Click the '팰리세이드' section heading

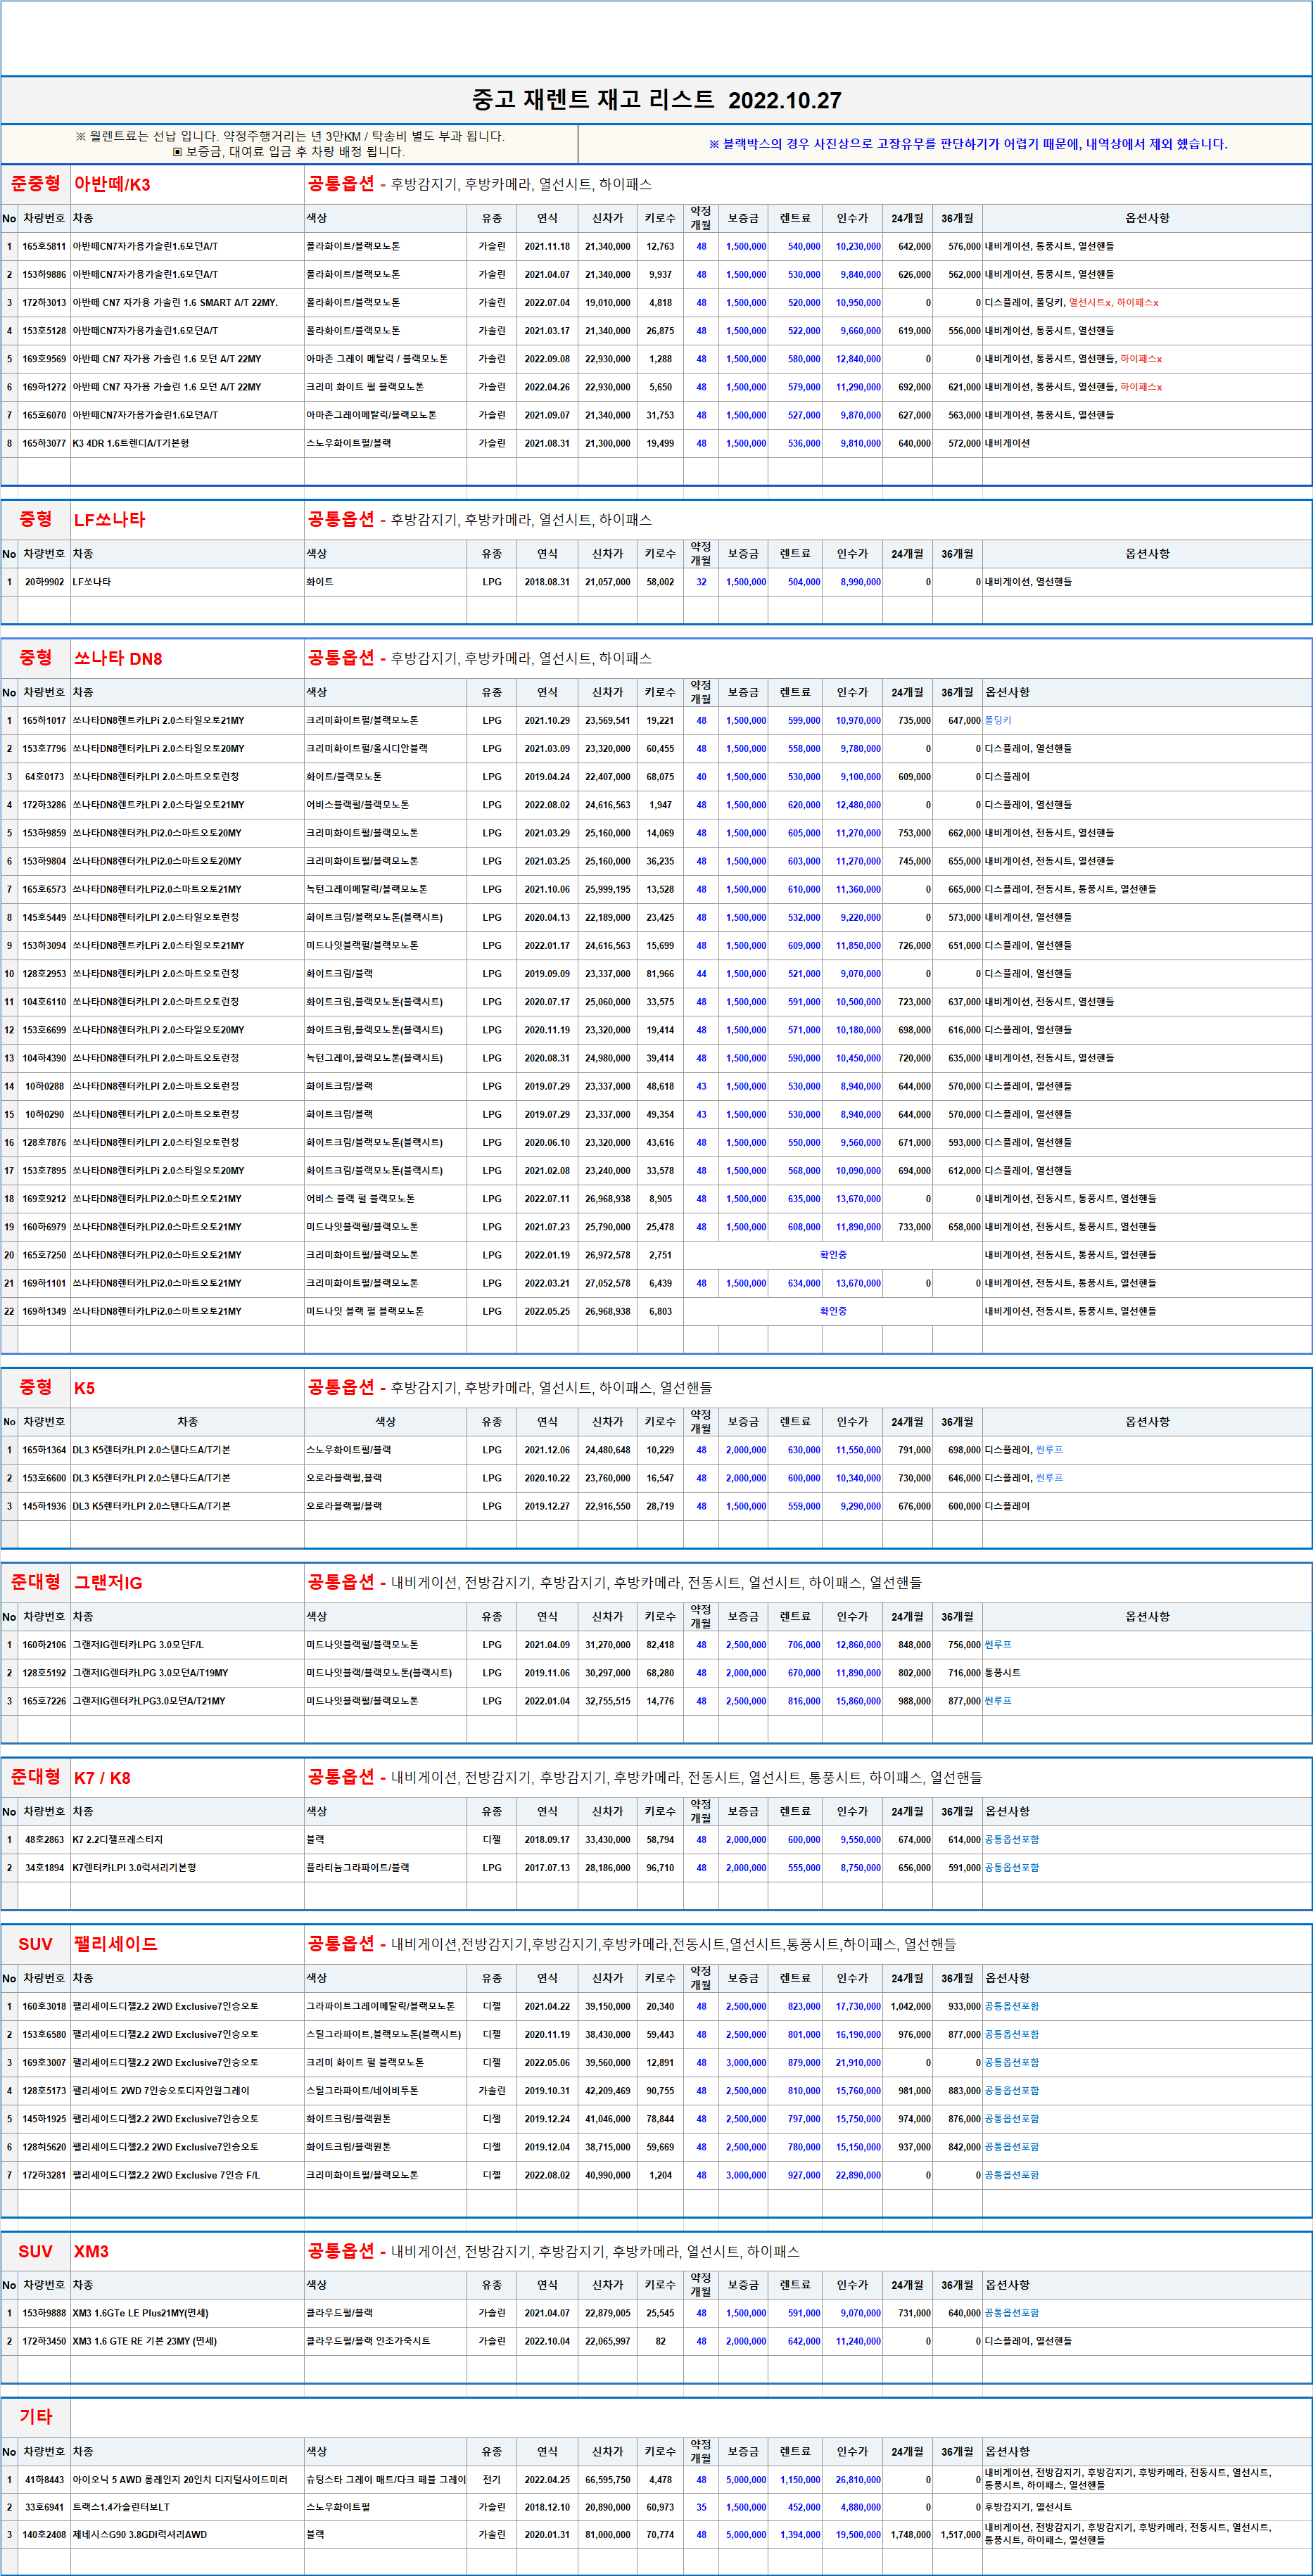click(115, 1944)
